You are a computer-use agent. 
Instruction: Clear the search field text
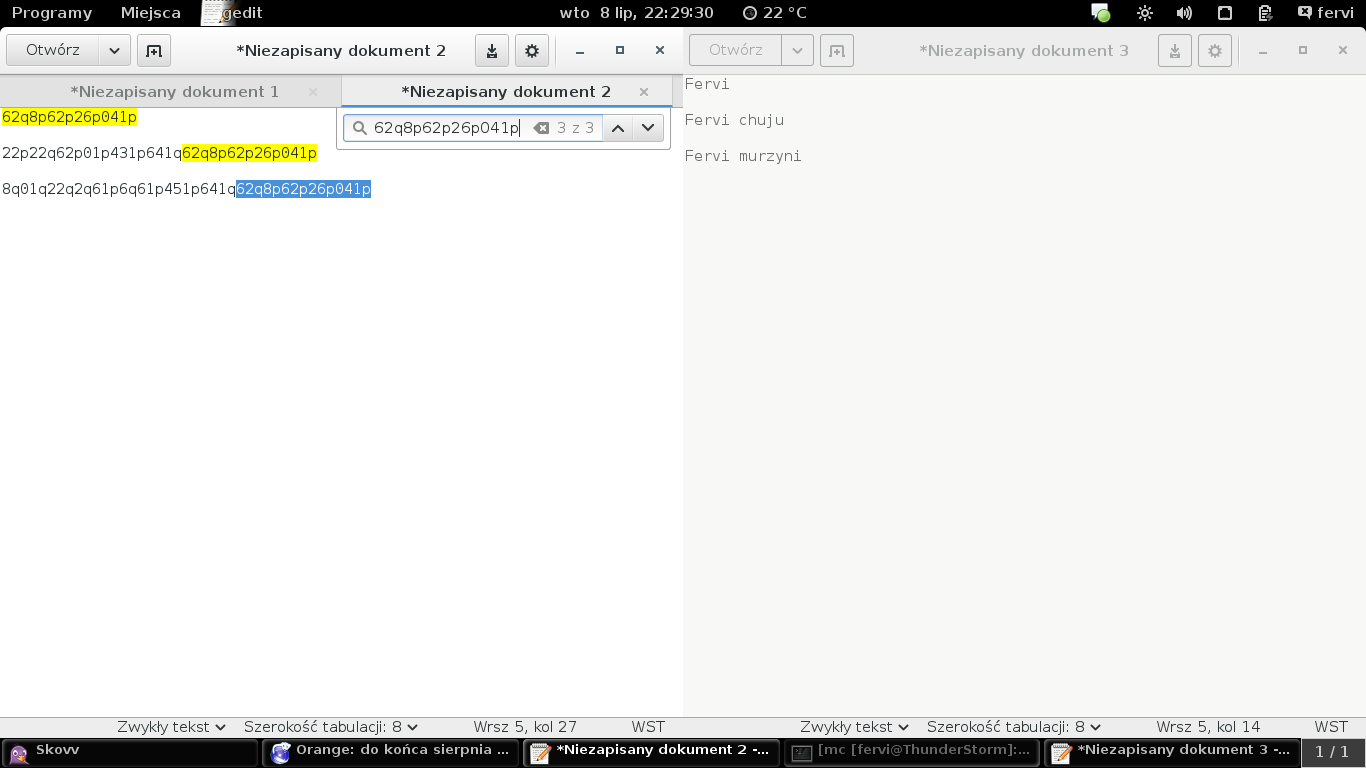(x=541, y=128)
